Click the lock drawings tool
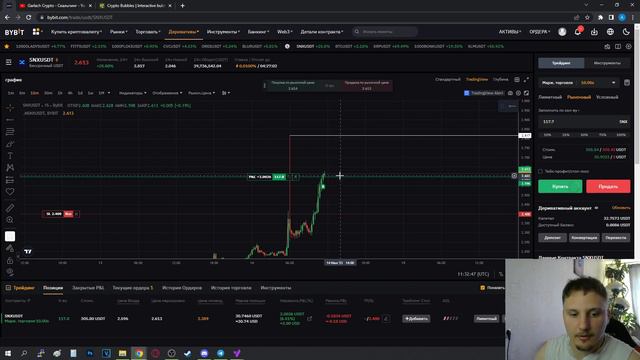The image size is (640, 360). tap(10, 260)
